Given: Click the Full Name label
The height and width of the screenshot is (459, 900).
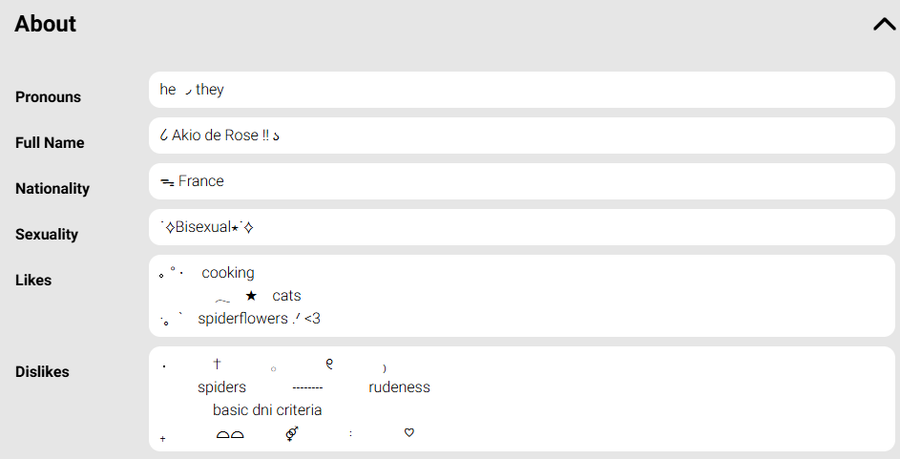Looking at the screenshot, I should [x=50, y=143].
